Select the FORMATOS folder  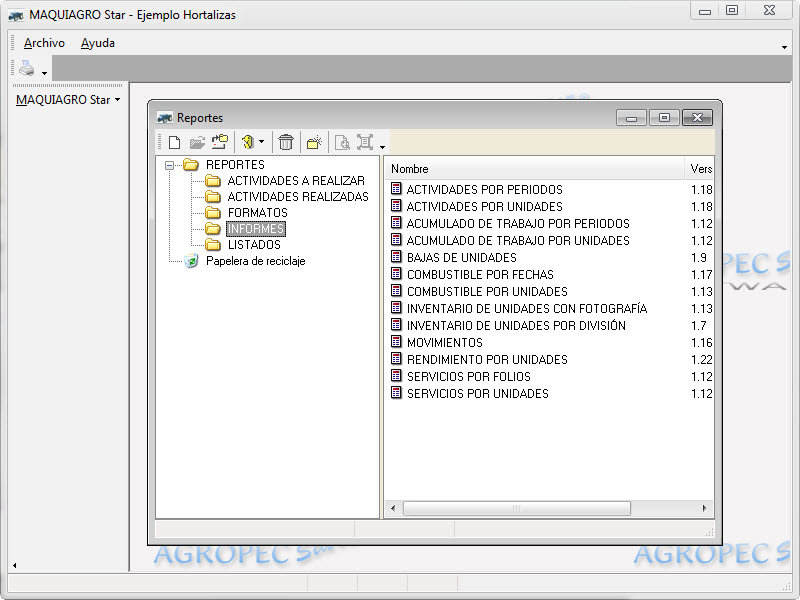258,213
